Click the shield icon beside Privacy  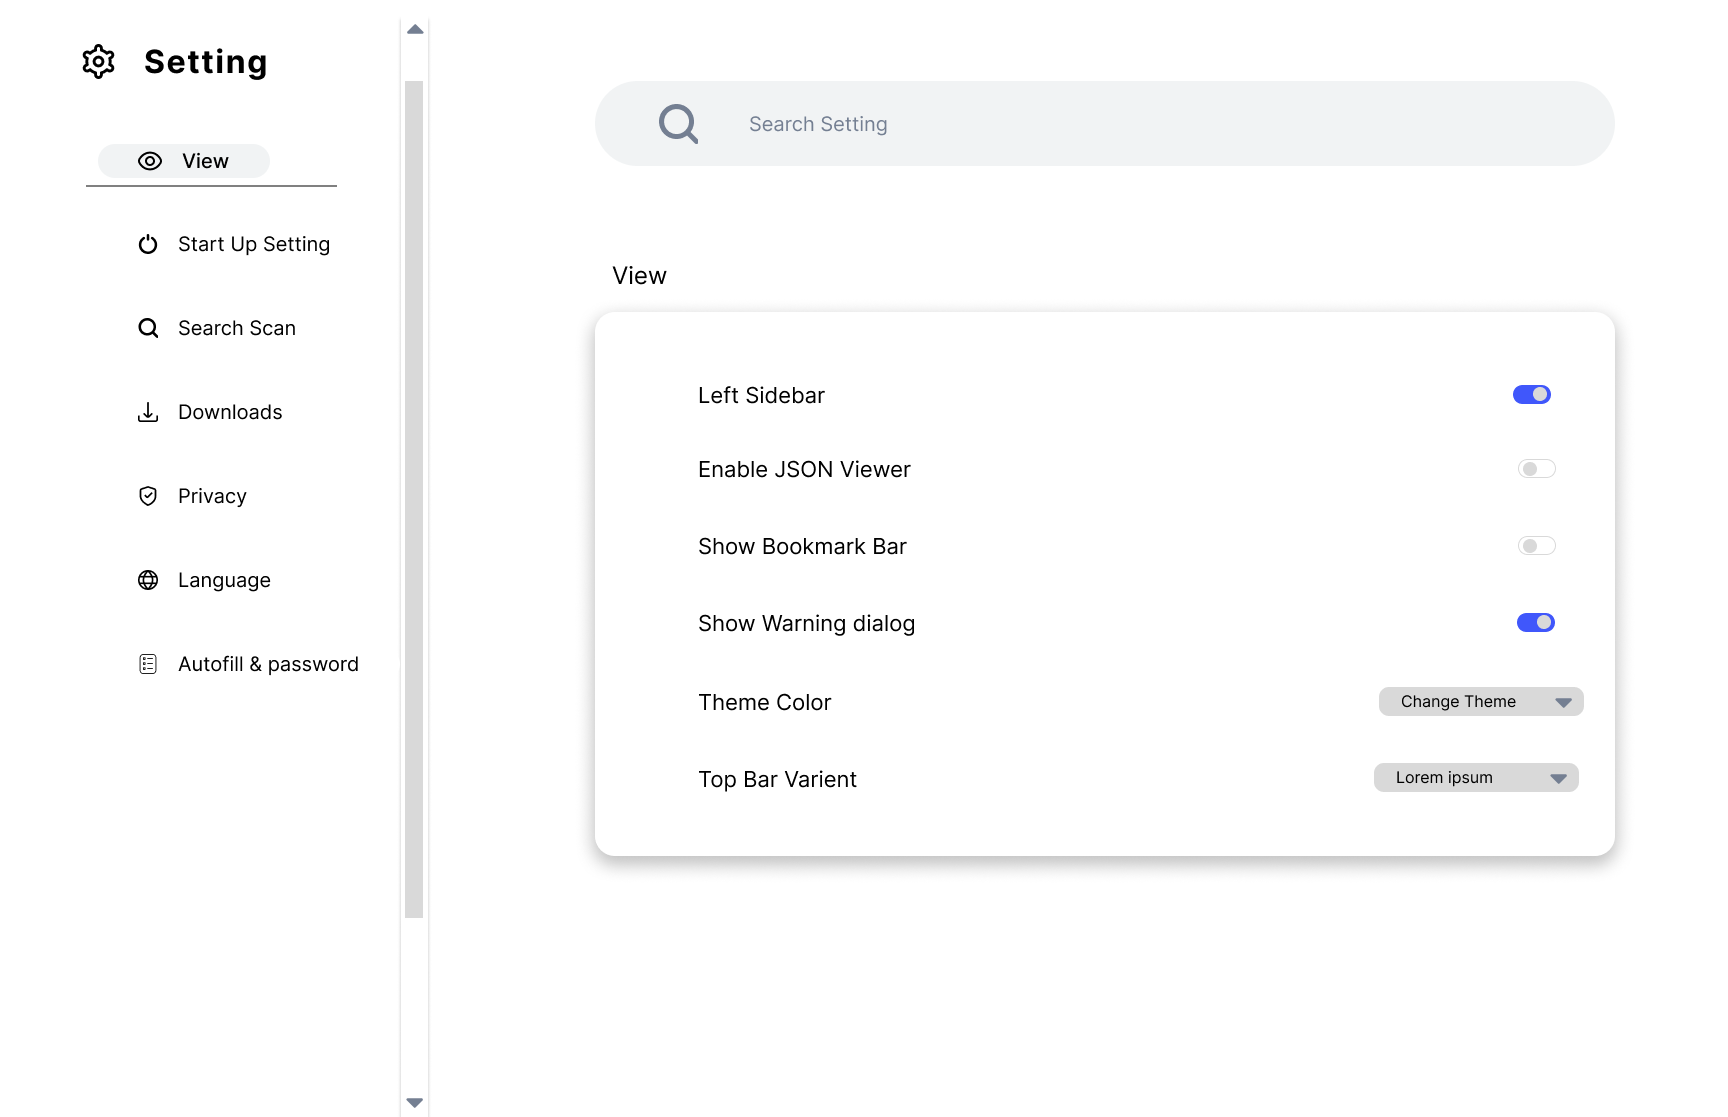(x=148, y=496)
